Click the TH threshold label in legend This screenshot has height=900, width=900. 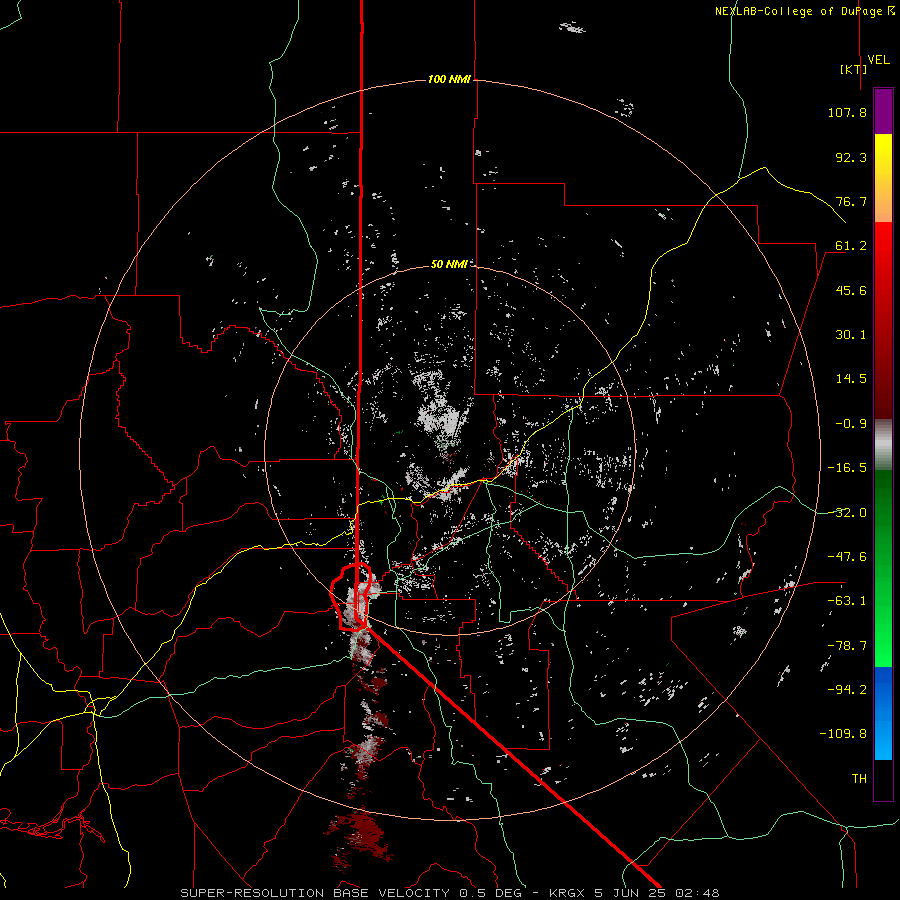click(x=859, y=779)
